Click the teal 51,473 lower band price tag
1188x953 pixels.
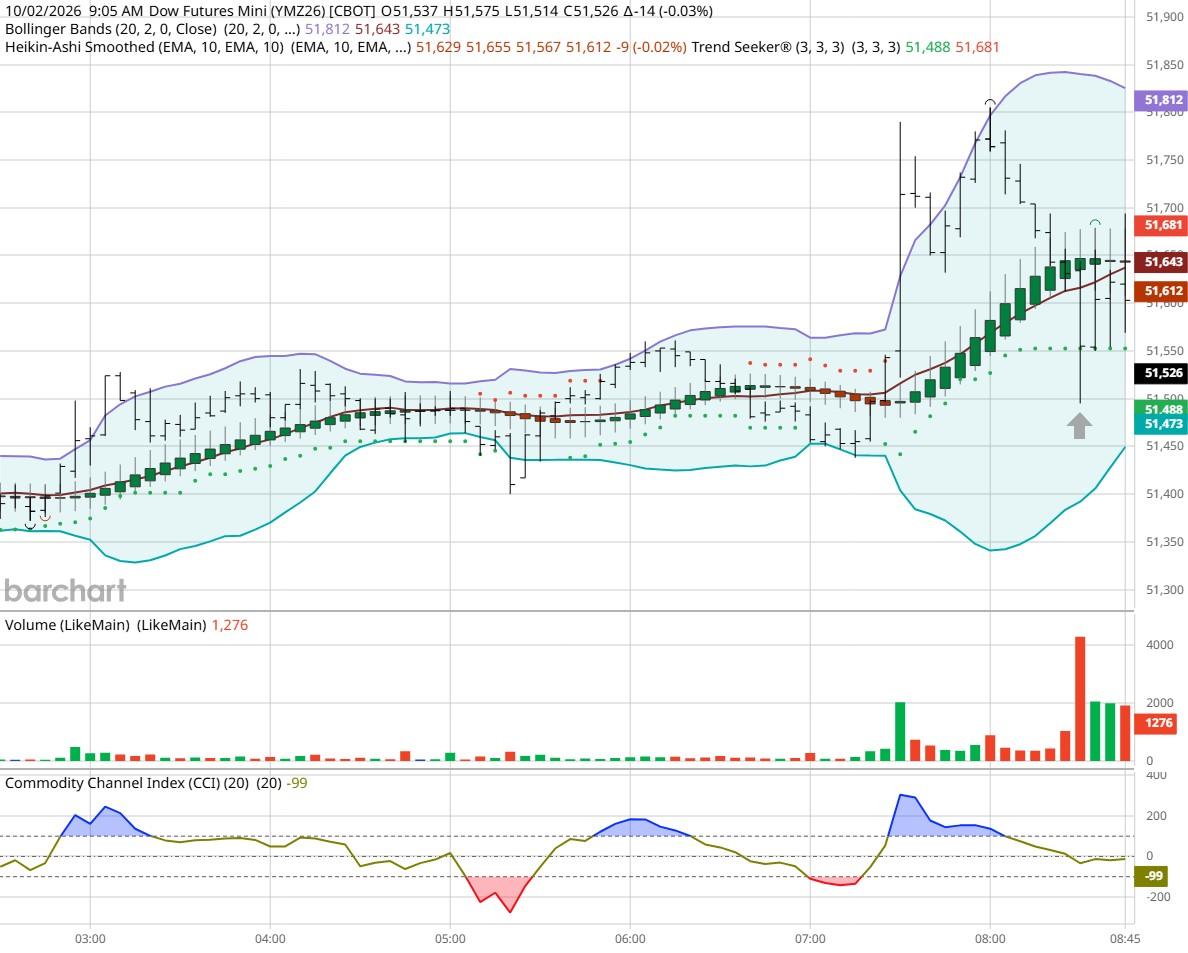1163,424
